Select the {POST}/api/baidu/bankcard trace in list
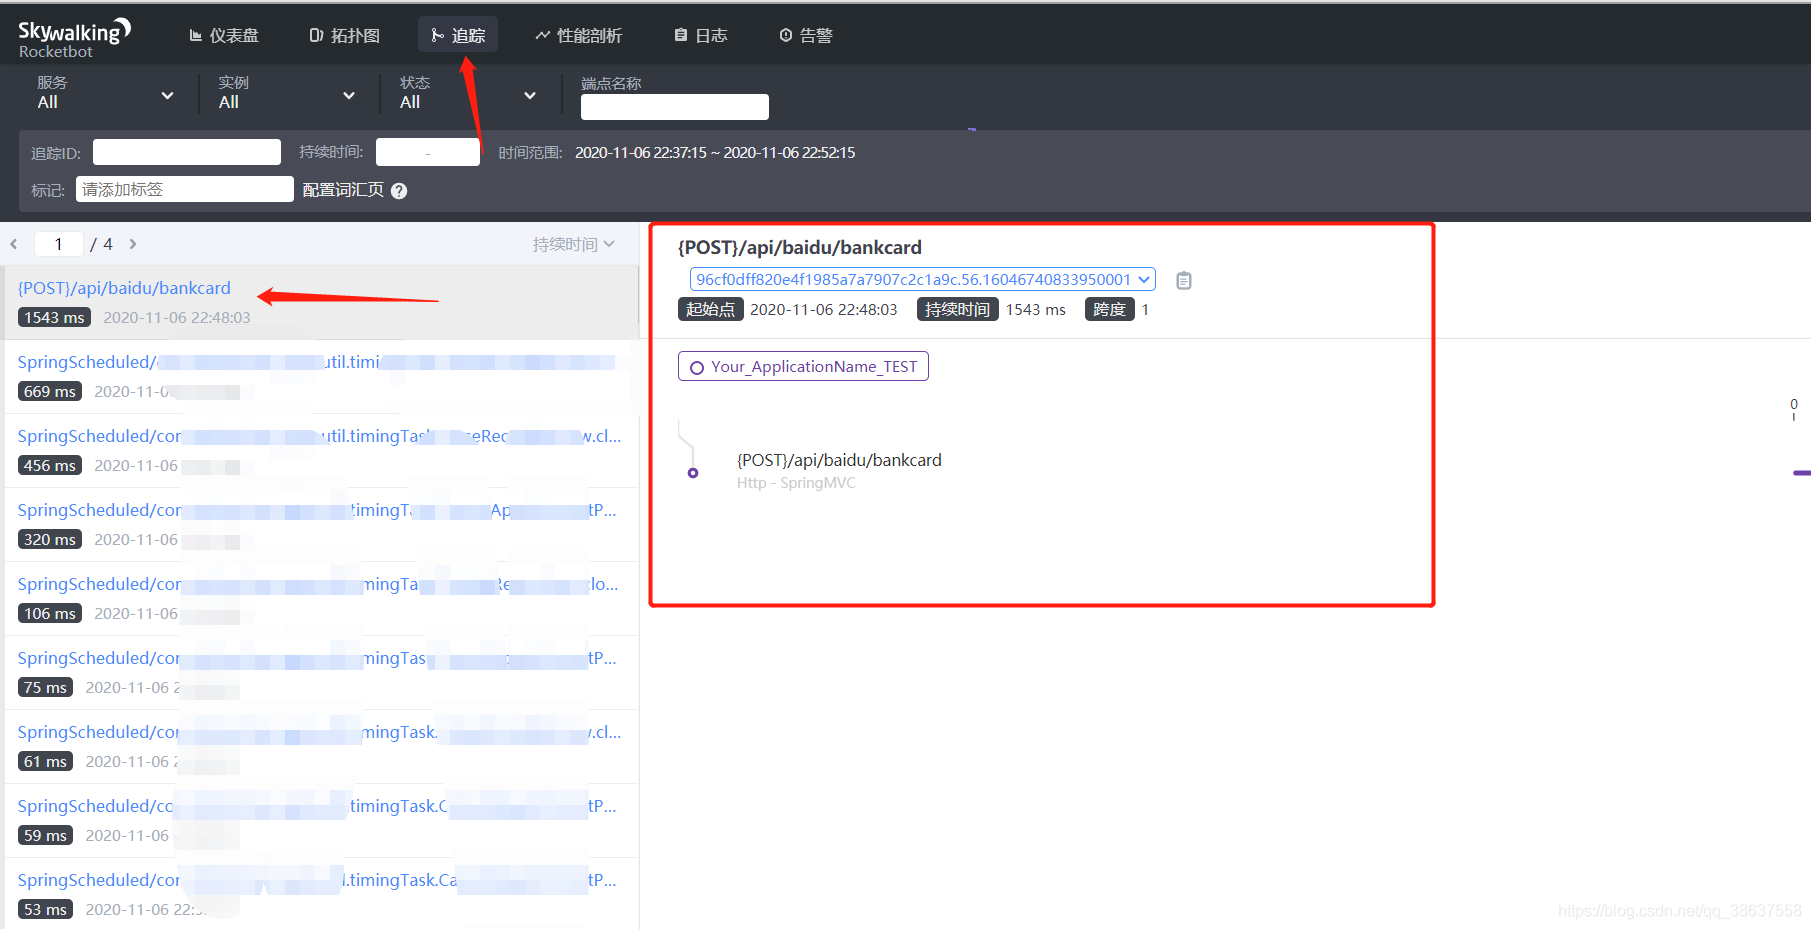This screenshot has width=1811, height=929. 322,302
